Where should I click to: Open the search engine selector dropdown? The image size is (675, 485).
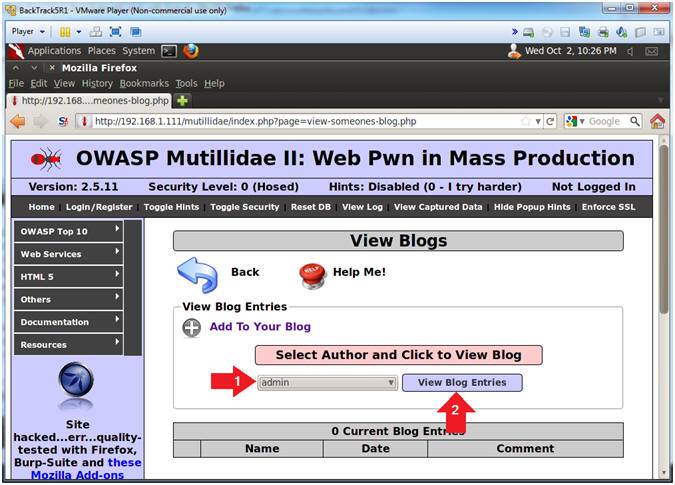(x=575, y=121)
